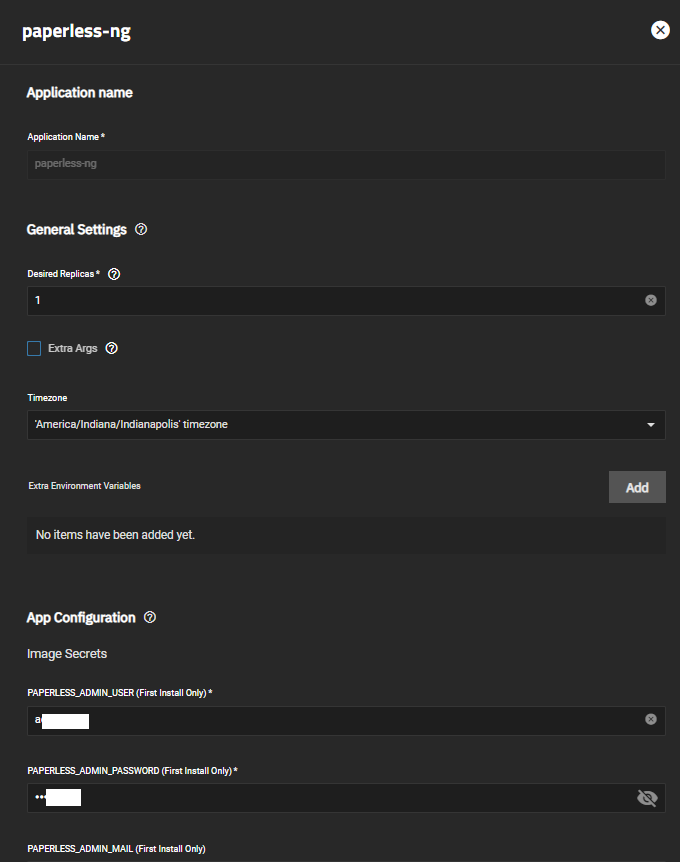Image resolution: width=680 pixels, height=862 pixels.
Task: Click the 'Extra Environment Variables' label
Action: (85, 486)
